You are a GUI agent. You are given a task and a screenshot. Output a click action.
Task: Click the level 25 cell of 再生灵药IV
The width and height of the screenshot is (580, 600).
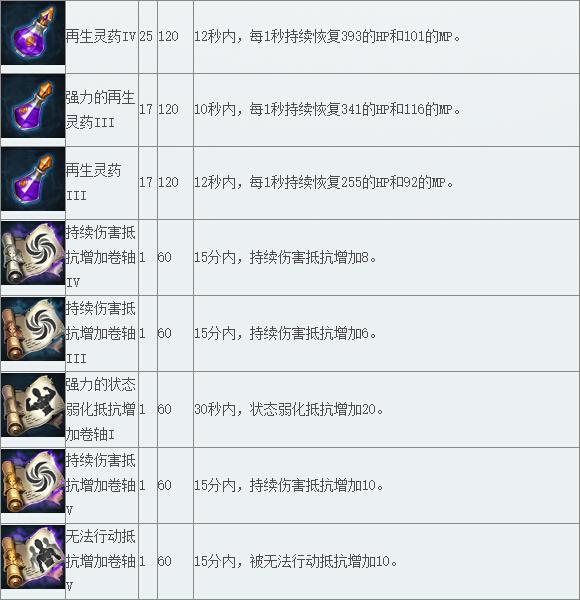pyautogui.click(x=146, y=37)
